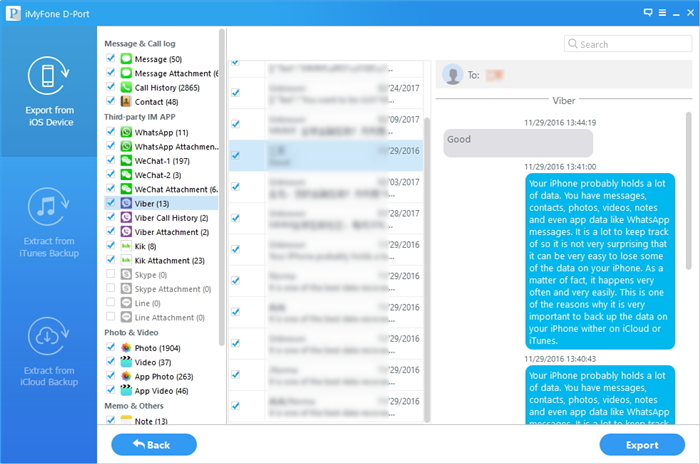Select Viber Call History (2) category

[x=171, y=218]
